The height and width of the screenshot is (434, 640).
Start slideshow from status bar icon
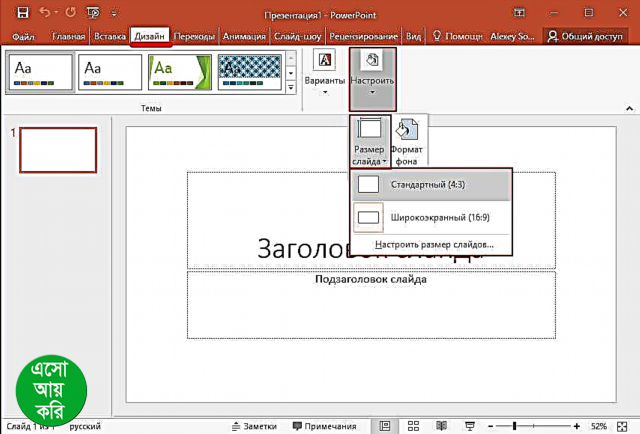[x=468, y=425]
